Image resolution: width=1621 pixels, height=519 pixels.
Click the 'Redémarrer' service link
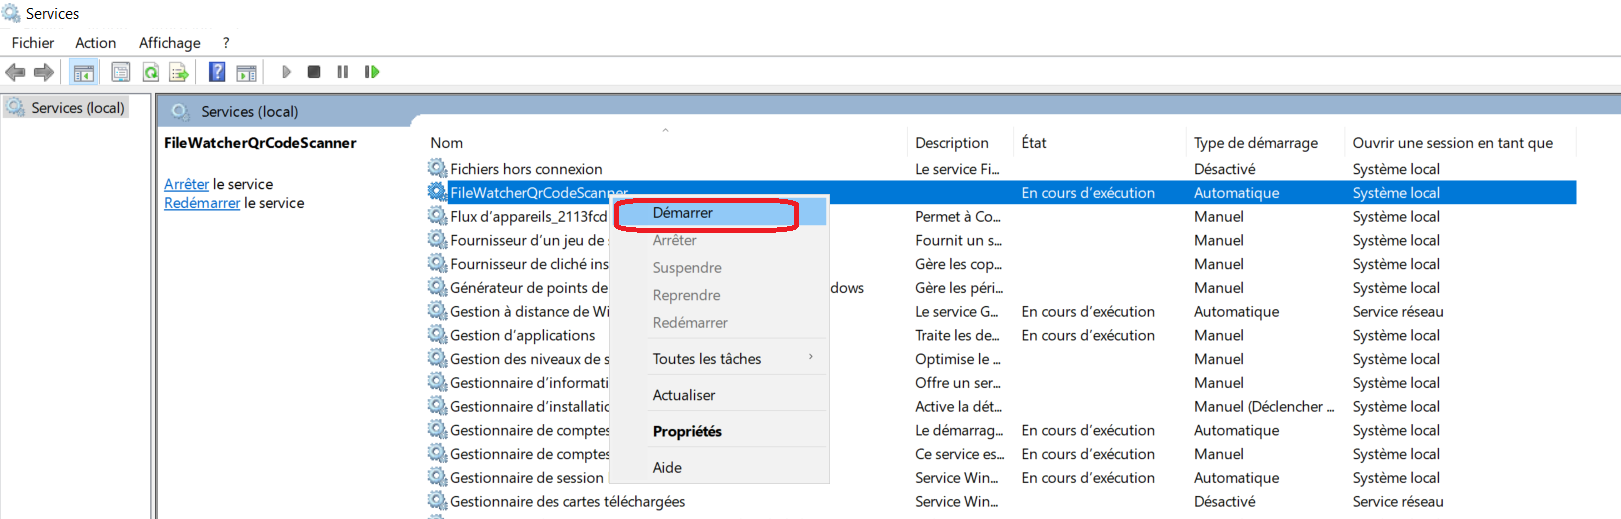click(202, 203)
